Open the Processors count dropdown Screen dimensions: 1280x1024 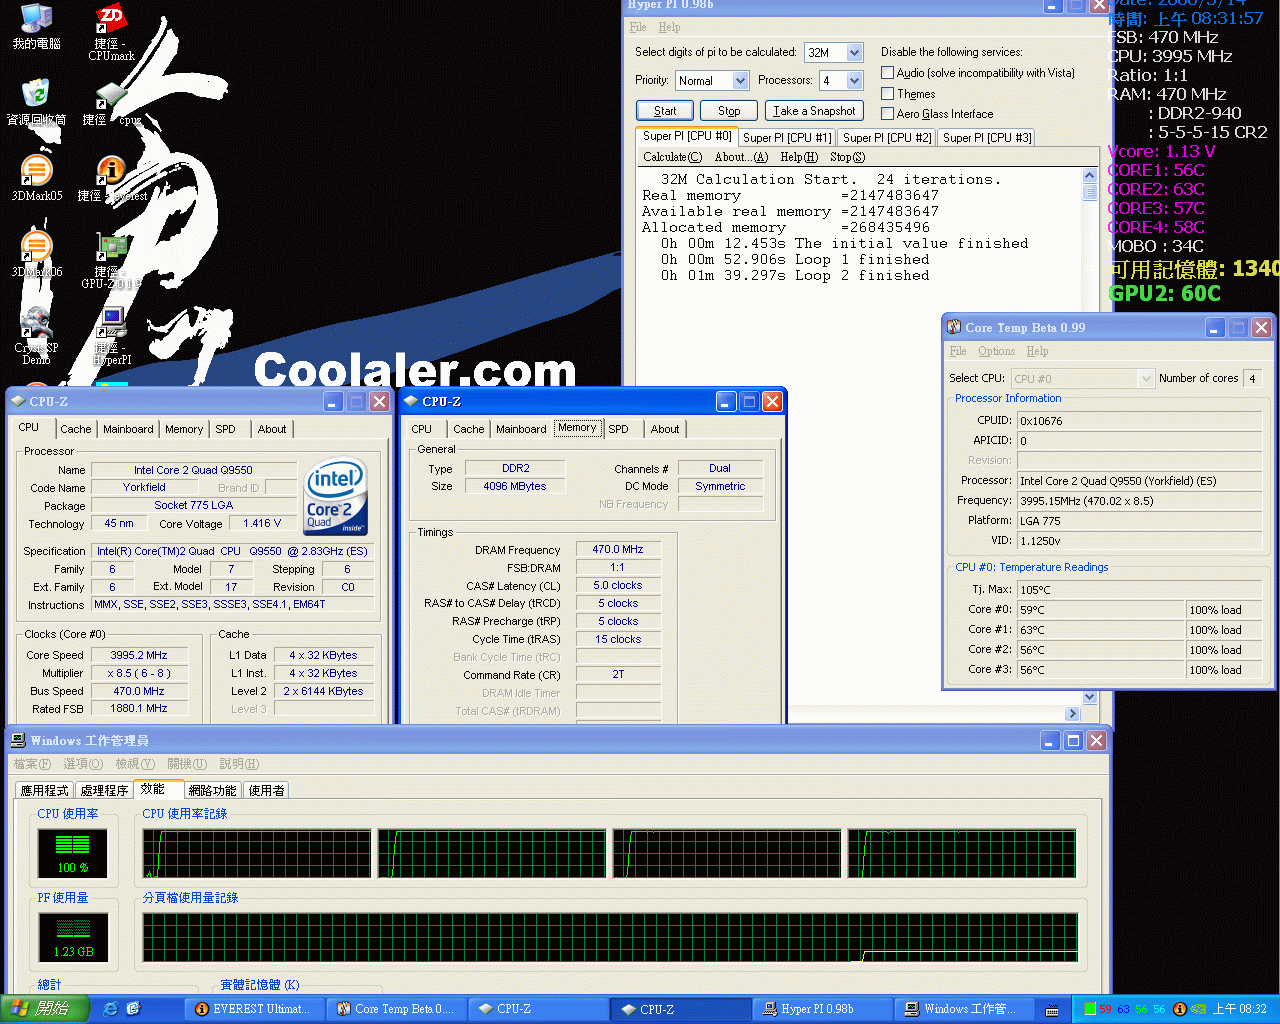coord(854,80)
